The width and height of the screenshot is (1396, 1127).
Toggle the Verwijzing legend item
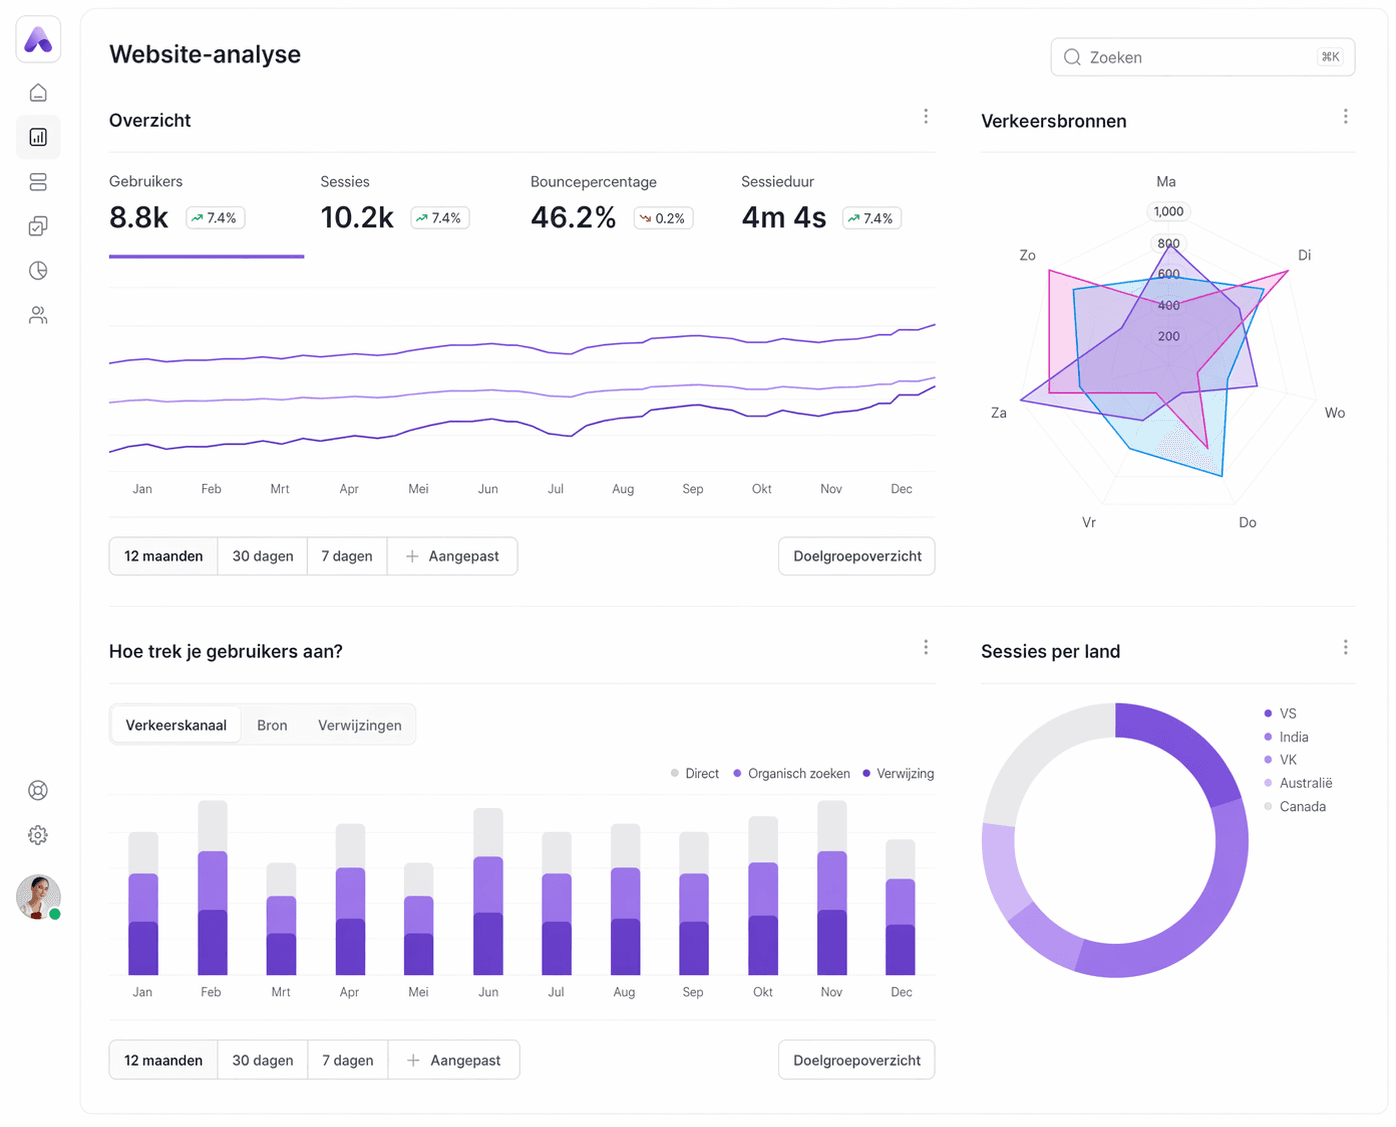[x=898, y=774]
